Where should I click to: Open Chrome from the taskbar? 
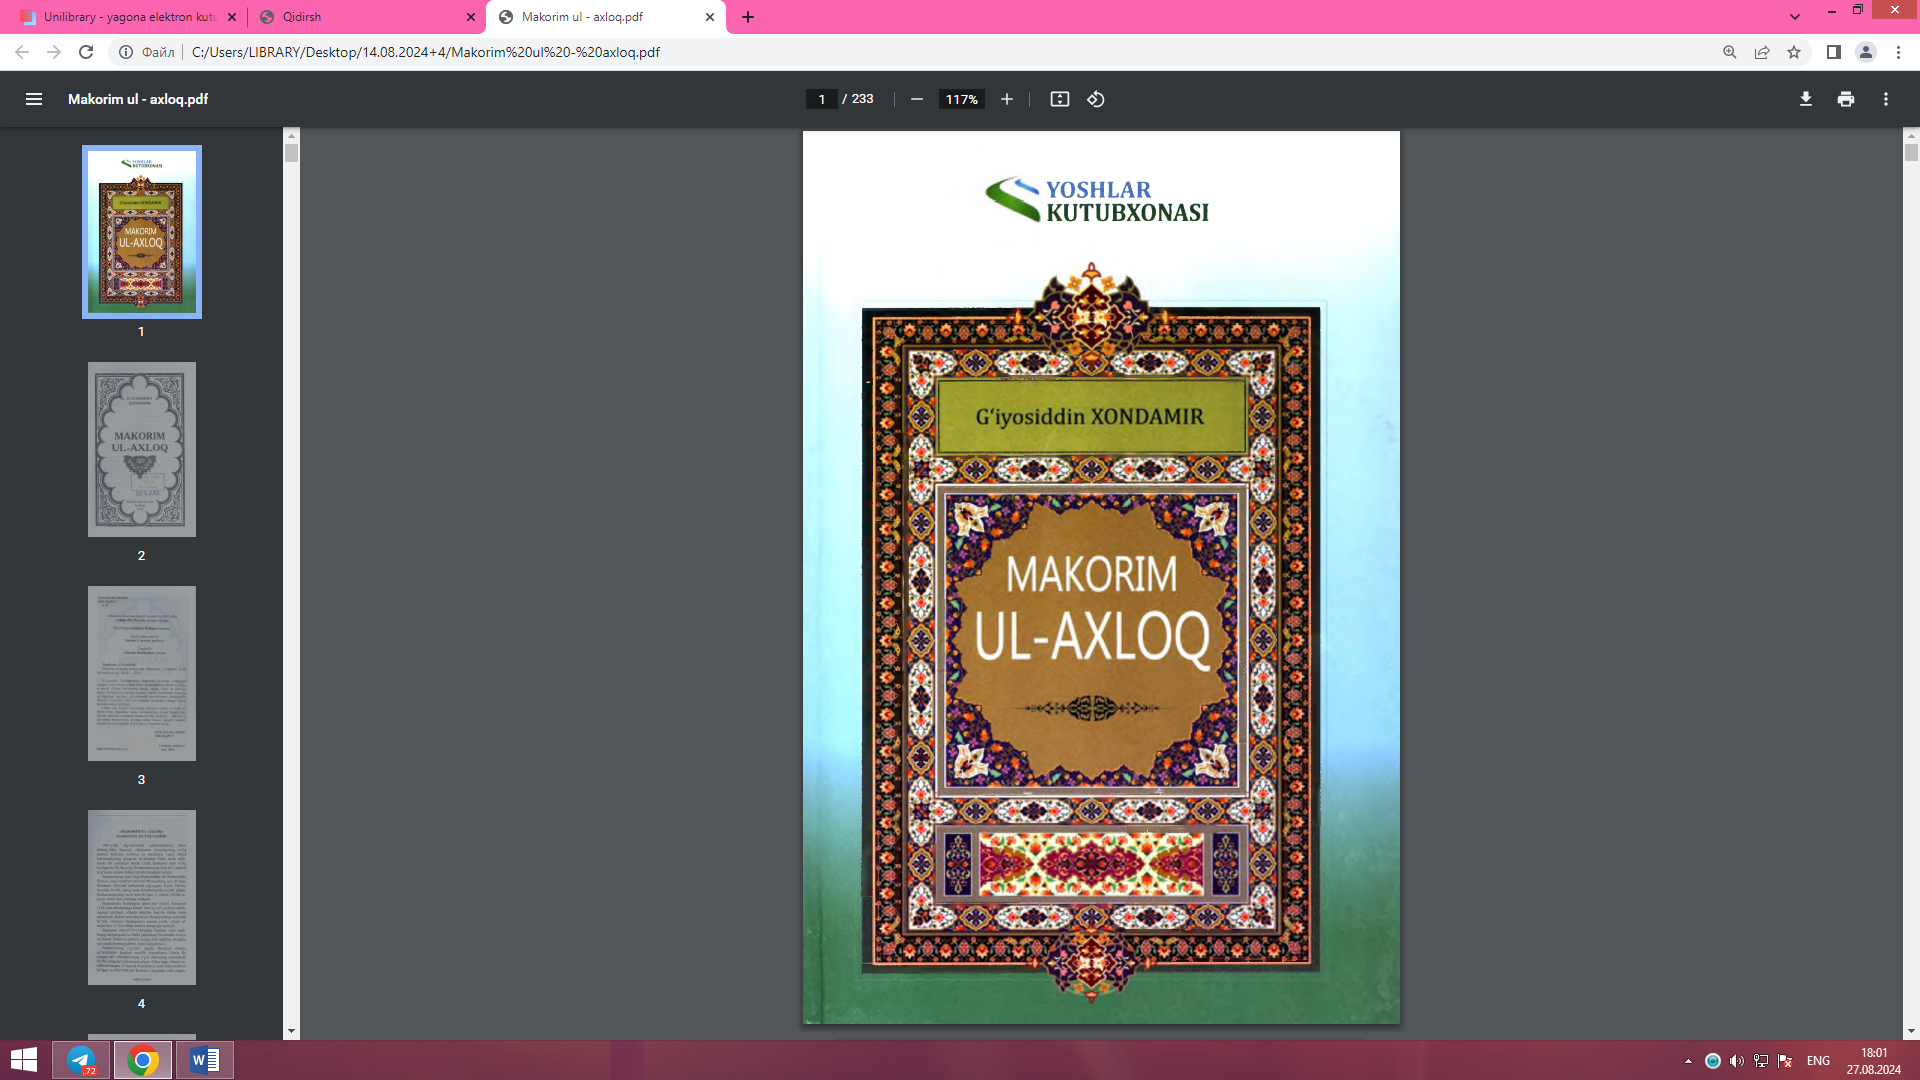coord(143,1060)
